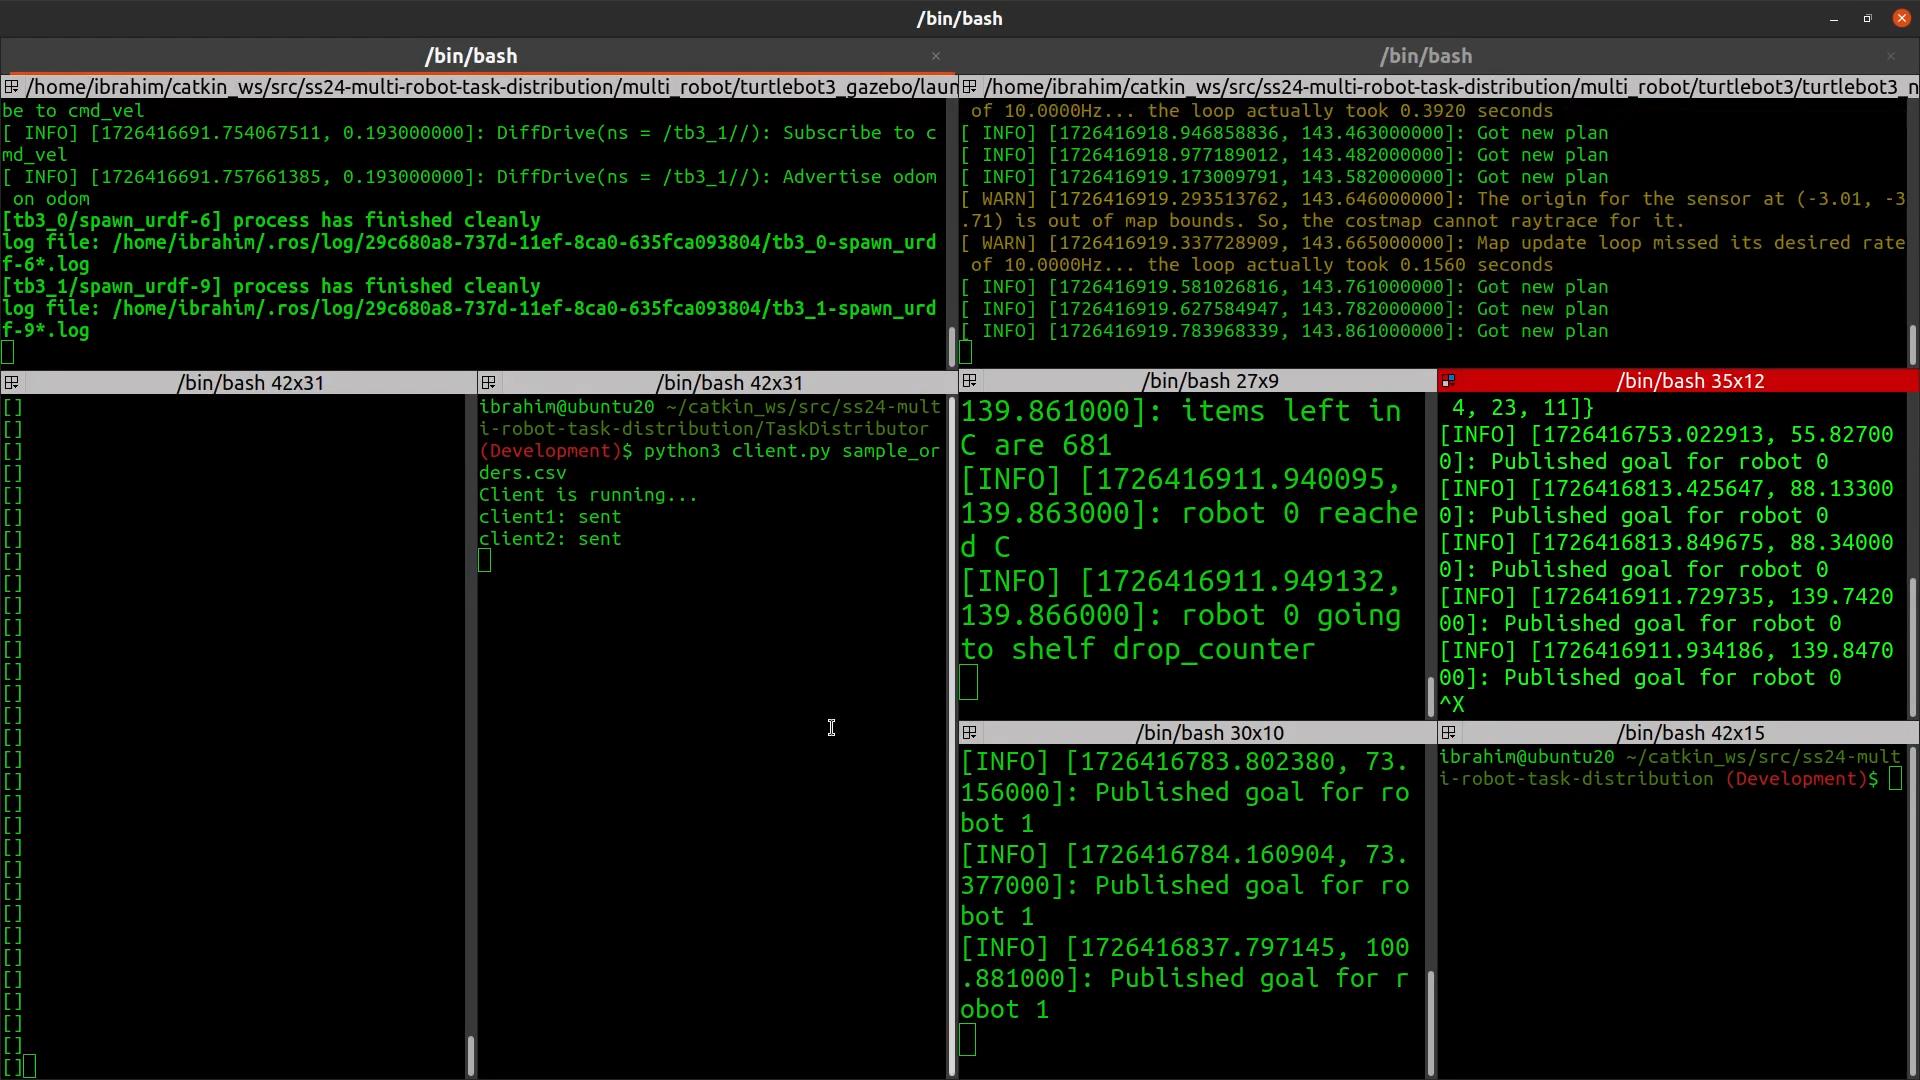This screenshot has width=1920, height=1080.
Task: Click the '^X' text in 35x12 pane
Action: click(x=1452, y=705)
